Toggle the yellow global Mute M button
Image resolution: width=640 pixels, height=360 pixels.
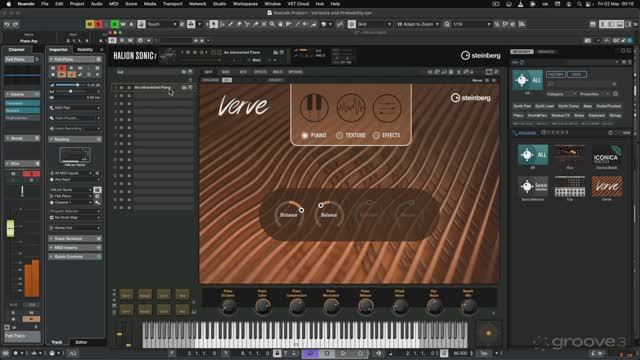89,24
